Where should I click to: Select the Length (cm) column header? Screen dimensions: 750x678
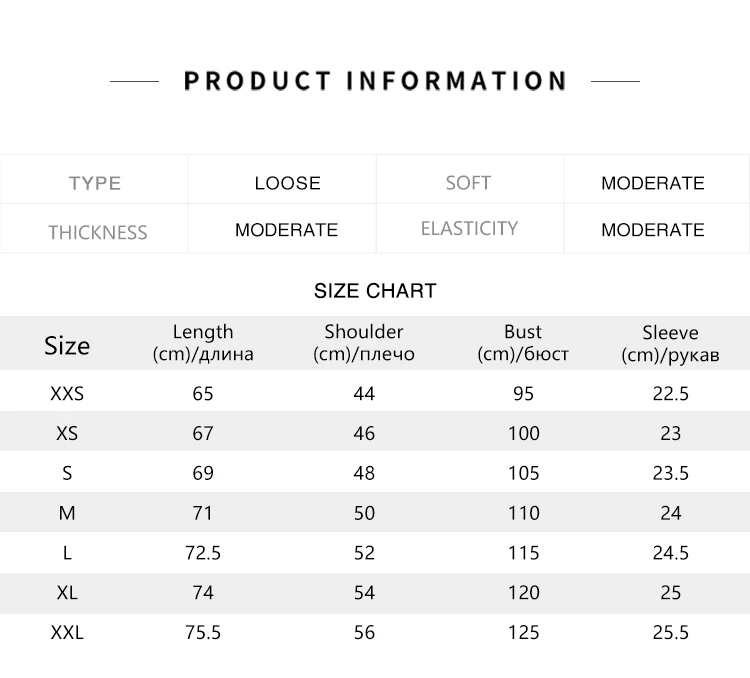point(203,343)
